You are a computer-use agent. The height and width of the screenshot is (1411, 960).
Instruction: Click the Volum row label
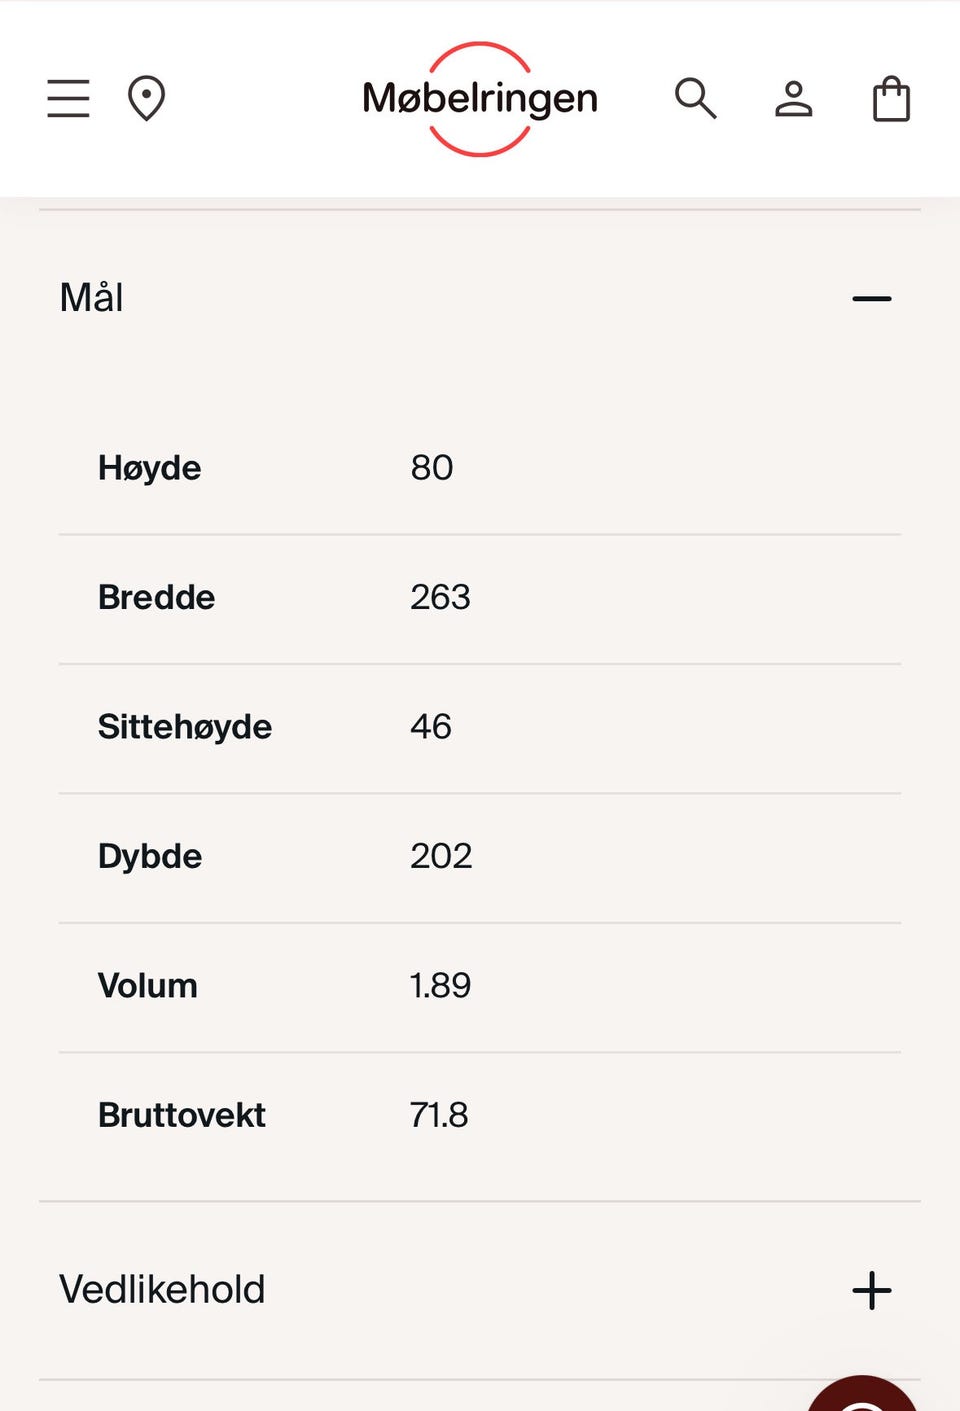click(148, 986)
